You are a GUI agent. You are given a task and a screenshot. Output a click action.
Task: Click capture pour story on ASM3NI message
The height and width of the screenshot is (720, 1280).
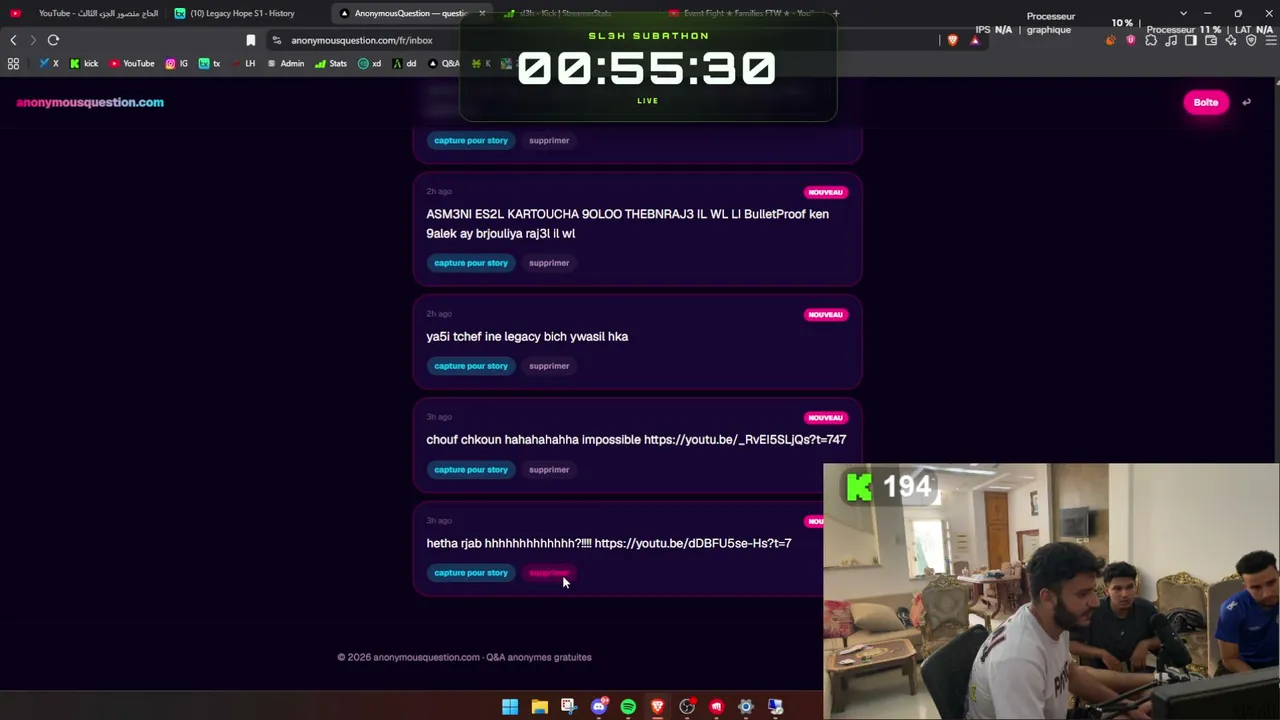tap(471, 263)
